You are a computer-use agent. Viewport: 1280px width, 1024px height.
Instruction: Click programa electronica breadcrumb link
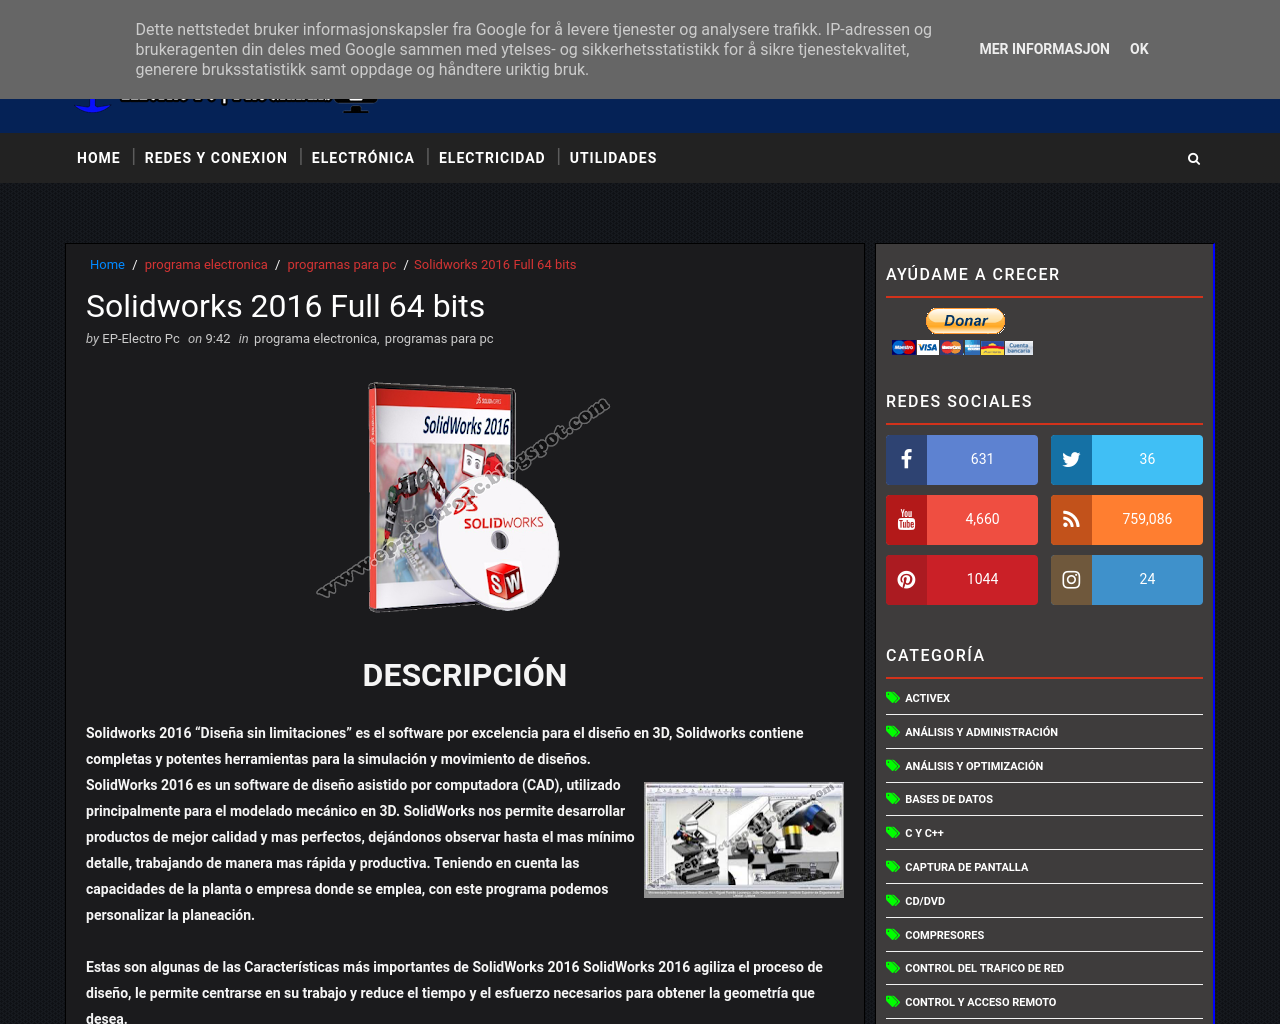point(206,265)
